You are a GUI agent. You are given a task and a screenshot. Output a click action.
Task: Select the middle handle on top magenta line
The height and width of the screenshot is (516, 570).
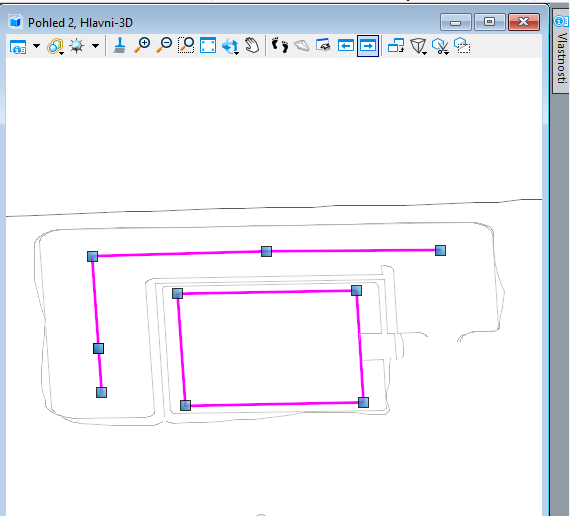point(266,251)
